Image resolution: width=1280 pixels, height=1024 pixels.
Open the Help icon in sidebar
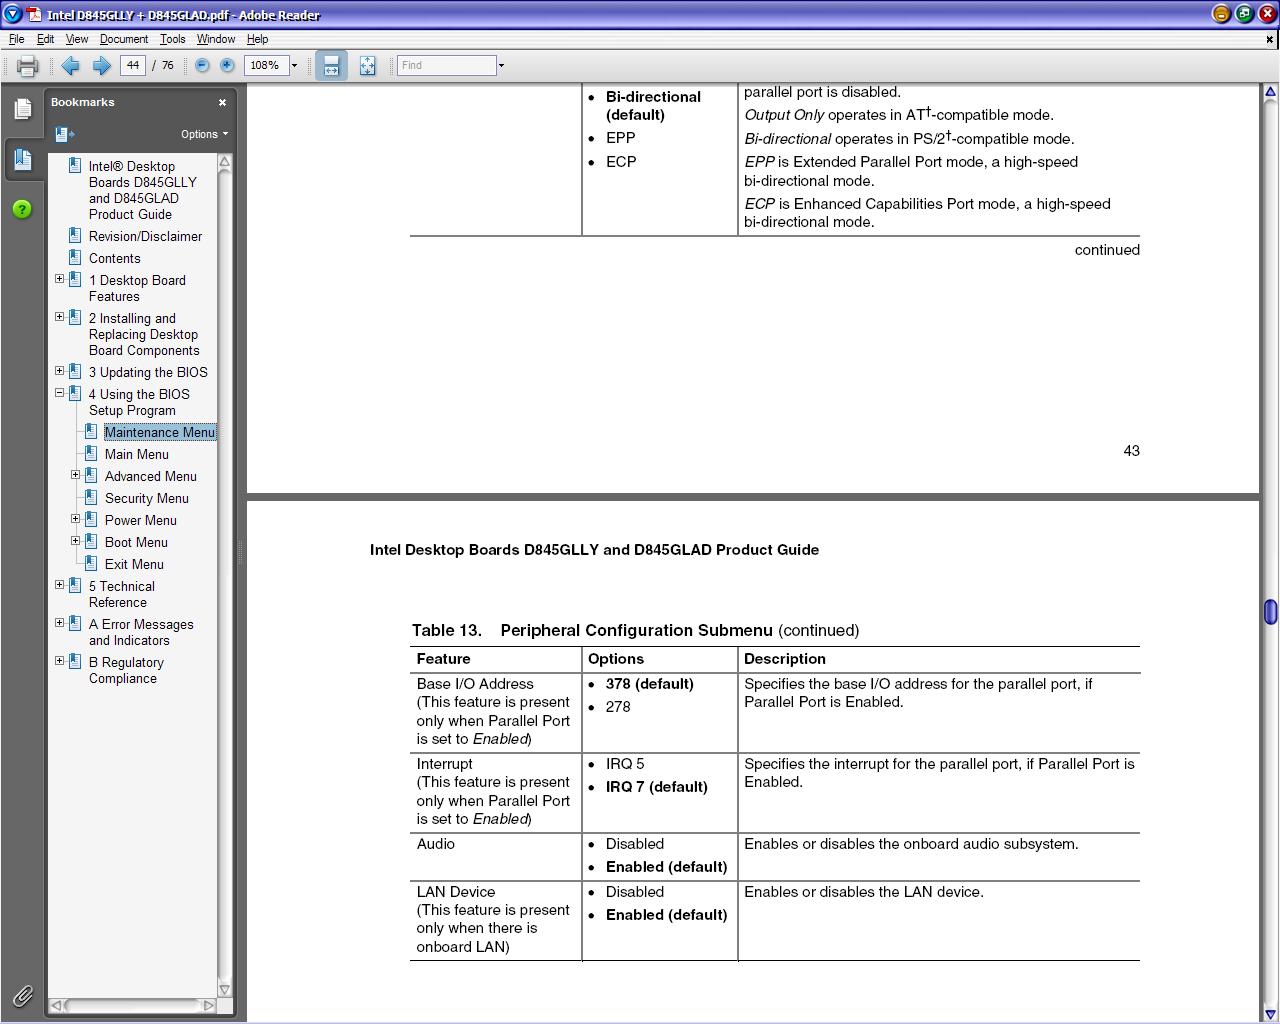pos(22,209)
